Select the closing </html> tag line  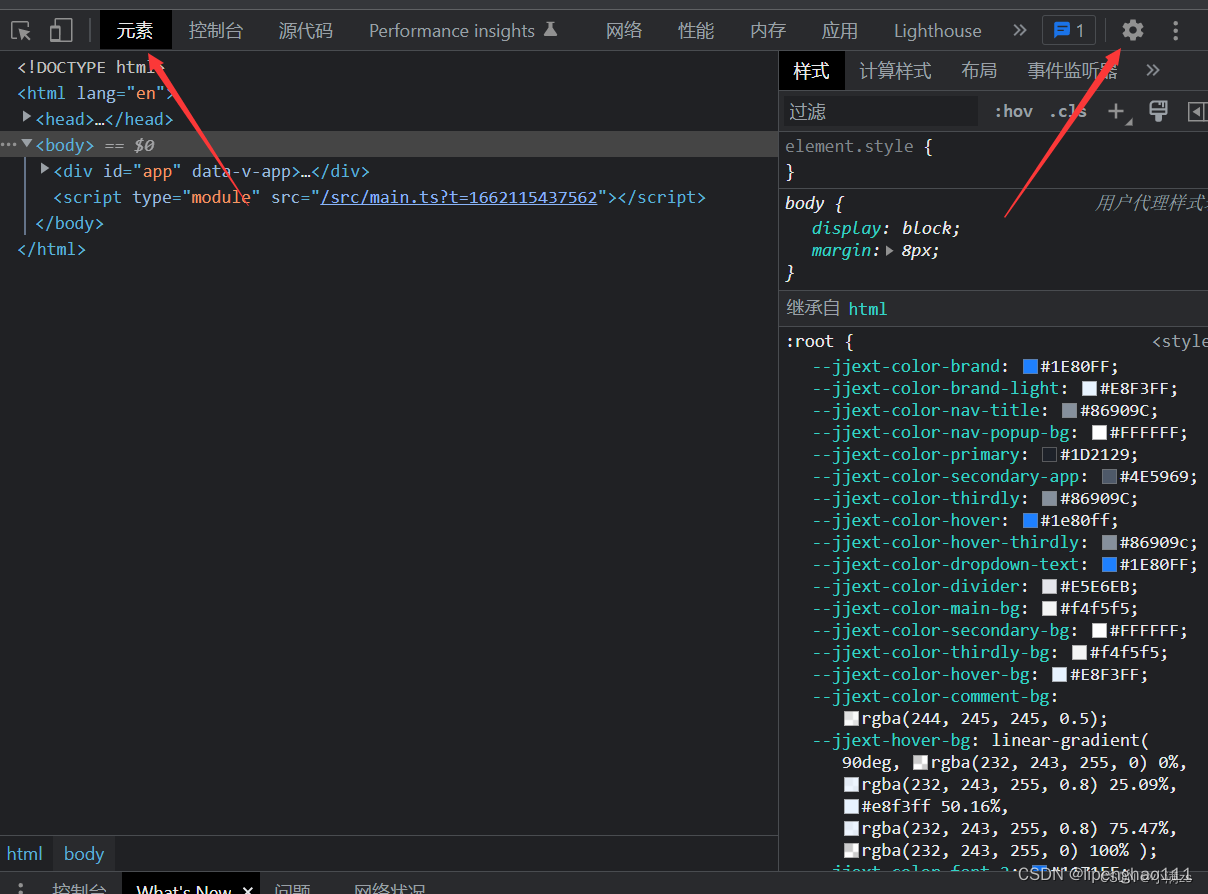[51, 249]
